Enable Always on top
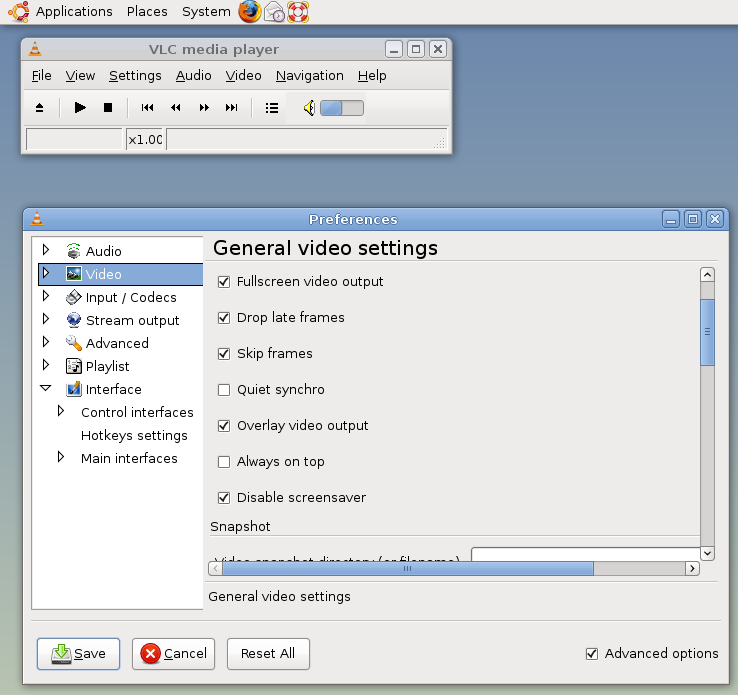The height and width of the screenshot is (695, 738). (224, 462)
